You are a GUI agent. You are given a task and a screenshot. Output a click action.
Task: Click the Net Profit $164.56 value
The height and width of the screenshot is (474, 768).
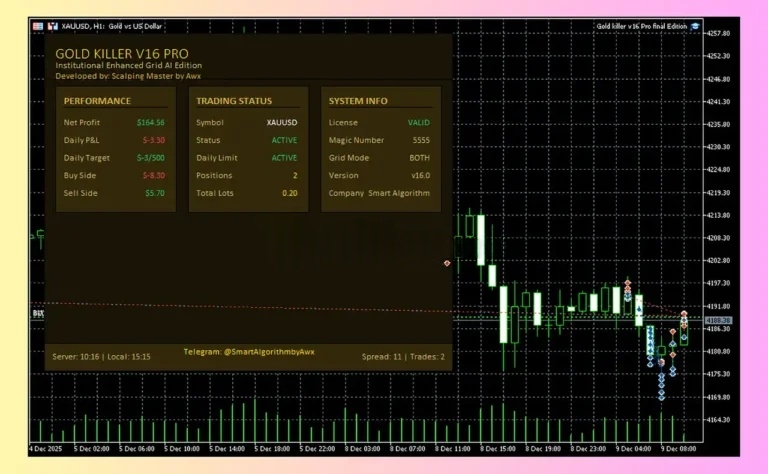[x=151, y=122]
